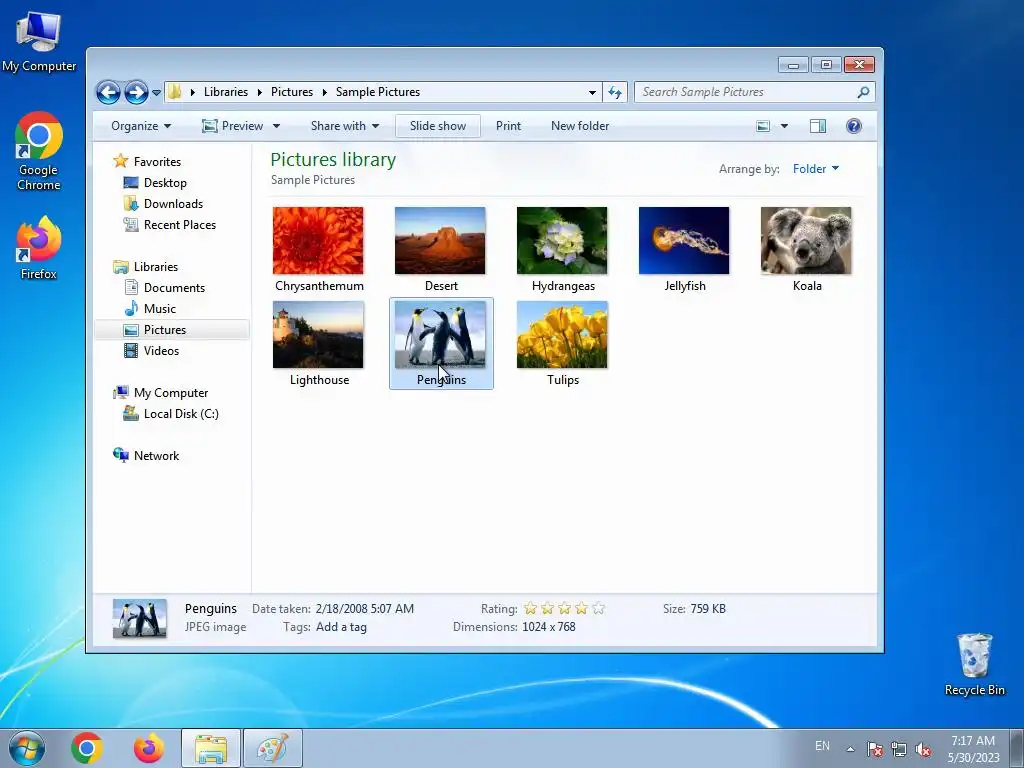Select Pictures in the address path
The width and height of the screenshot is (1024, 768).
tap(292, 92)
